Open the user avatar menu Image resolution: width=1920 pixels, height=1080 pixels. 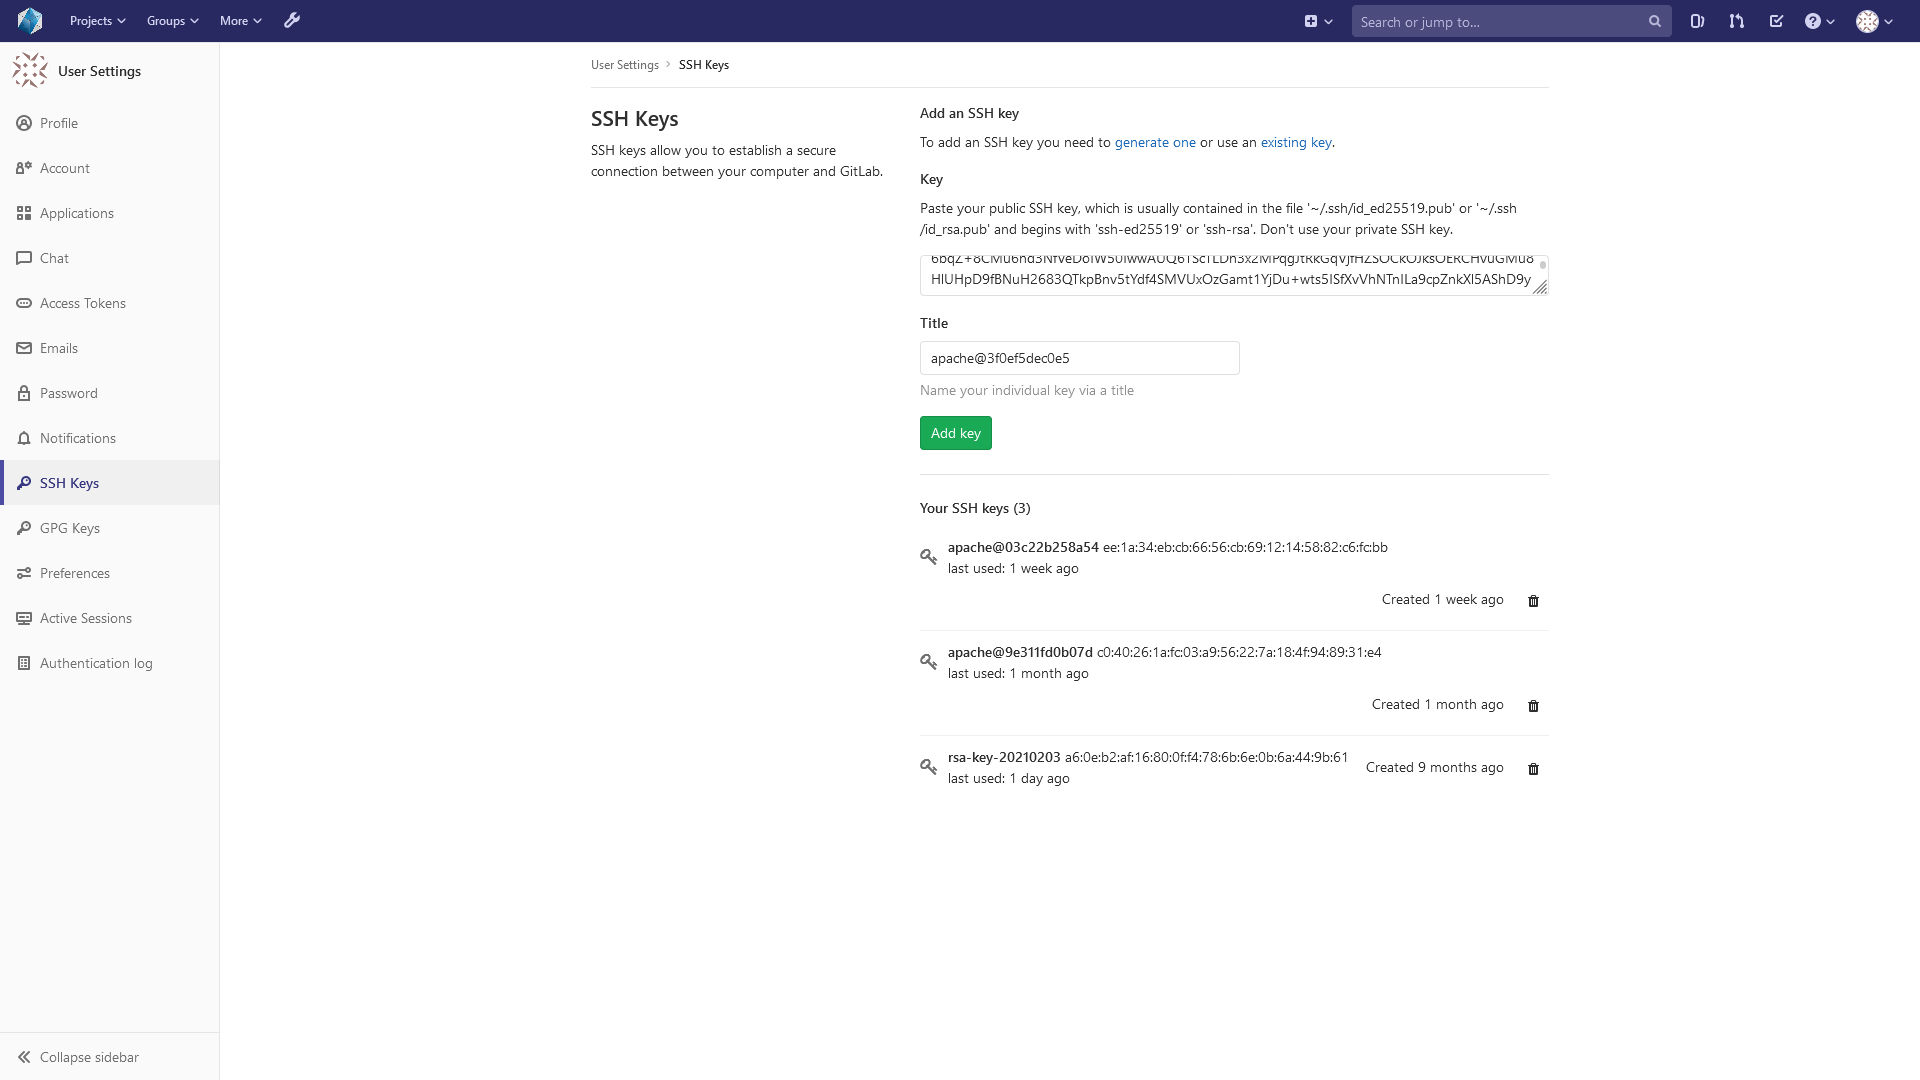[x=1874, y=21]
